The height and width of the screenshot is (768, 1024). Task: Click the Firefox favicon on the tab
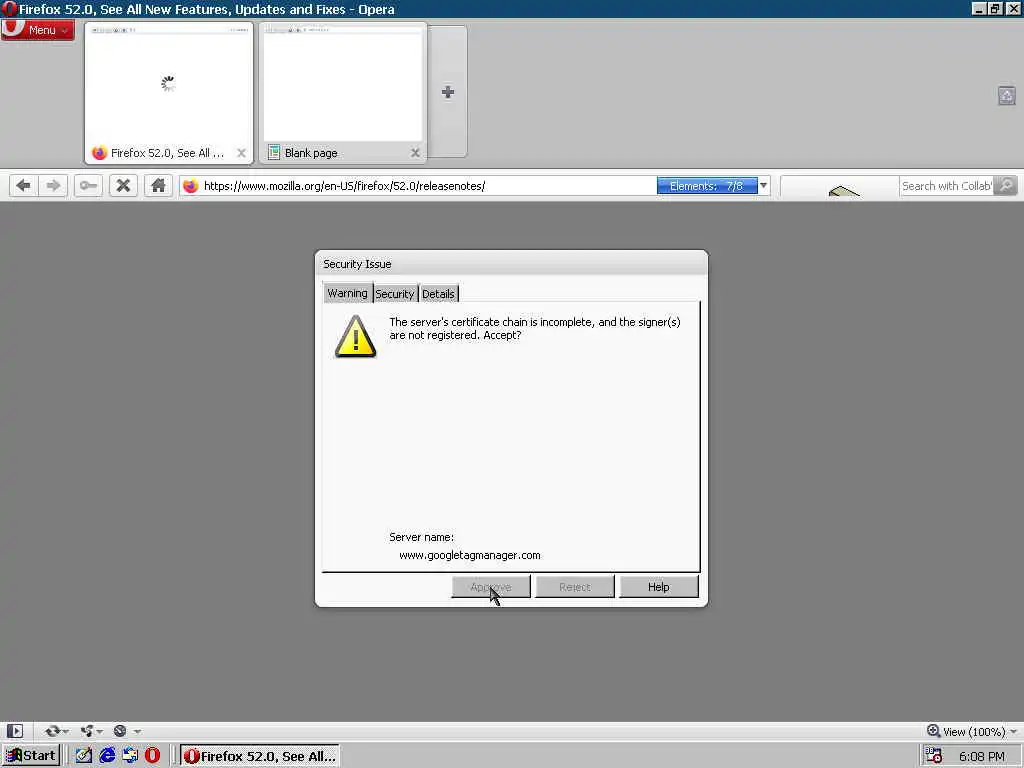tap(99, 153)
